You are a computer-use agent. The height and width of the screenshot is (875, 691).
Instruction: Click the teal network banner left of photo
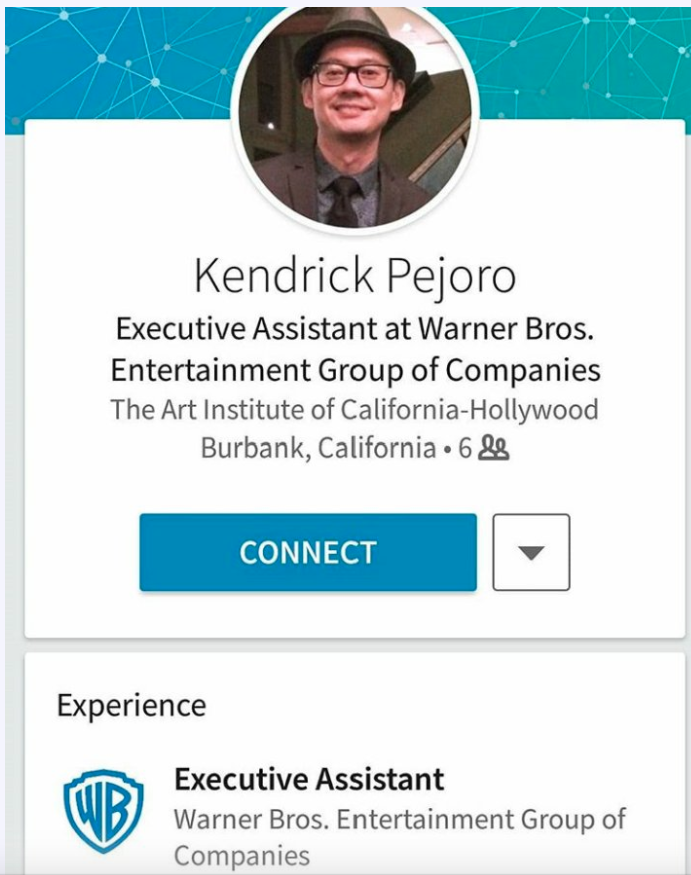pos(117,61)
